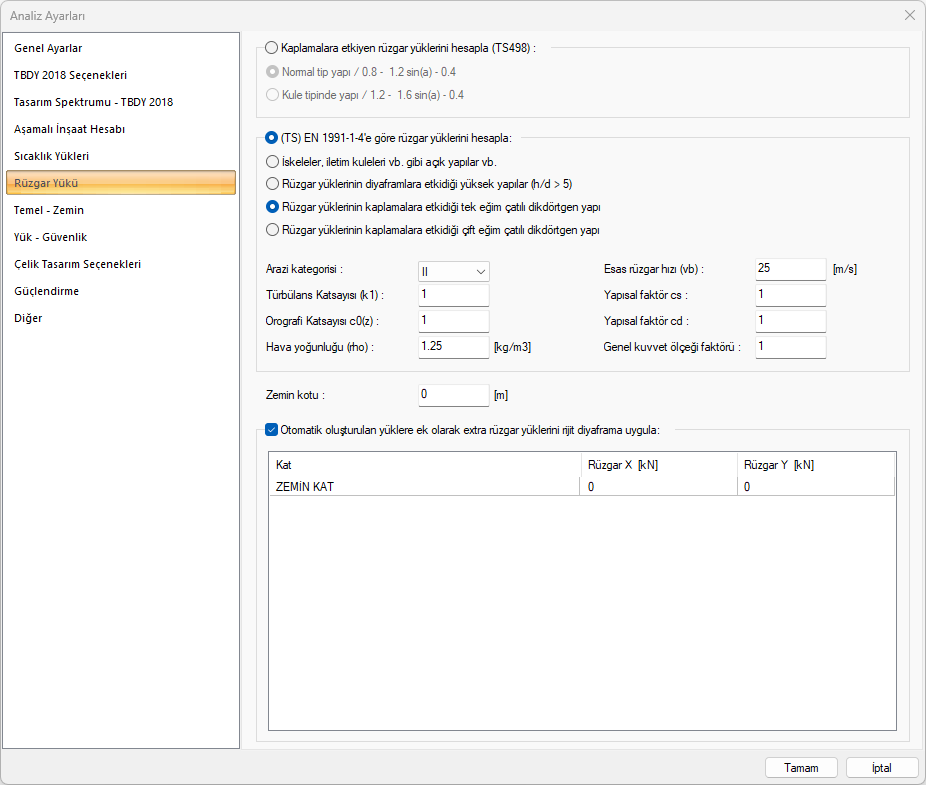Go to Tasarım Spektrumu - TBDY 2018

pos(93,102)
